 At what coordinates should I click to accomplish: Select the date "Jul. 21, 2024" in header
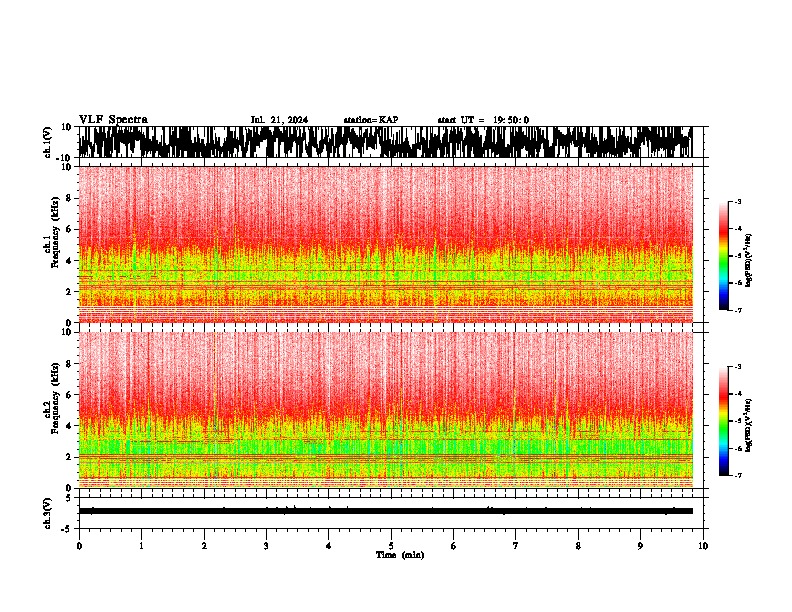[x=279, y=120]
